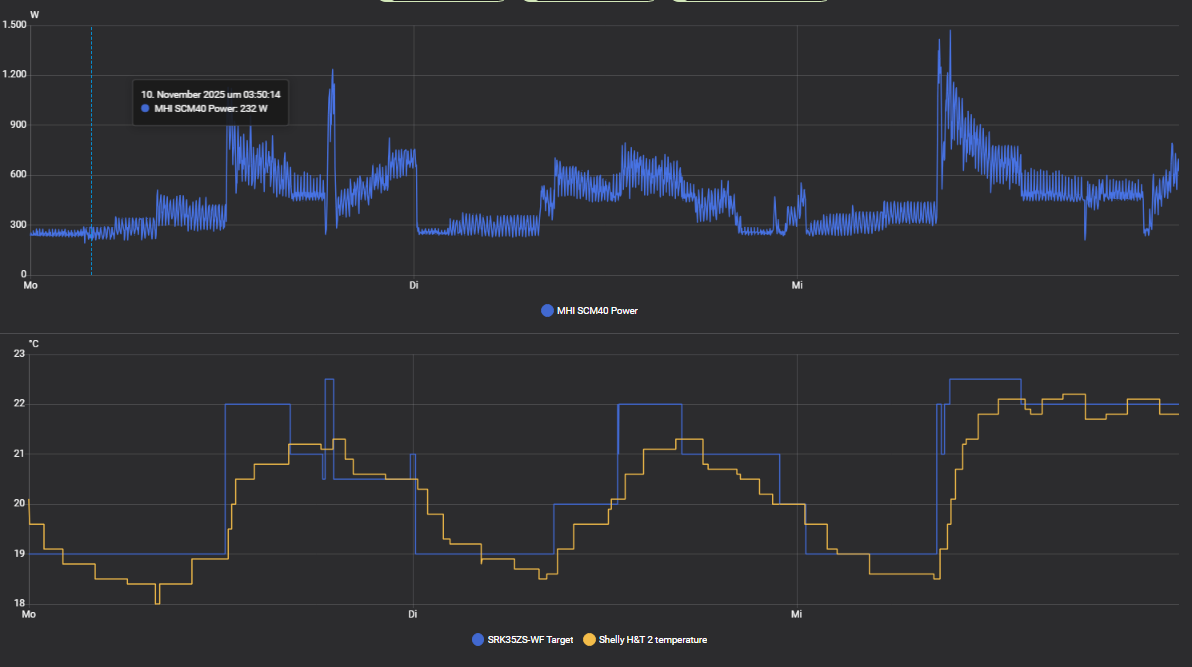Hide the SRK35ZS-WF Target series via legend
Viewport: 1192px width, 667px height.
point(529,640)
